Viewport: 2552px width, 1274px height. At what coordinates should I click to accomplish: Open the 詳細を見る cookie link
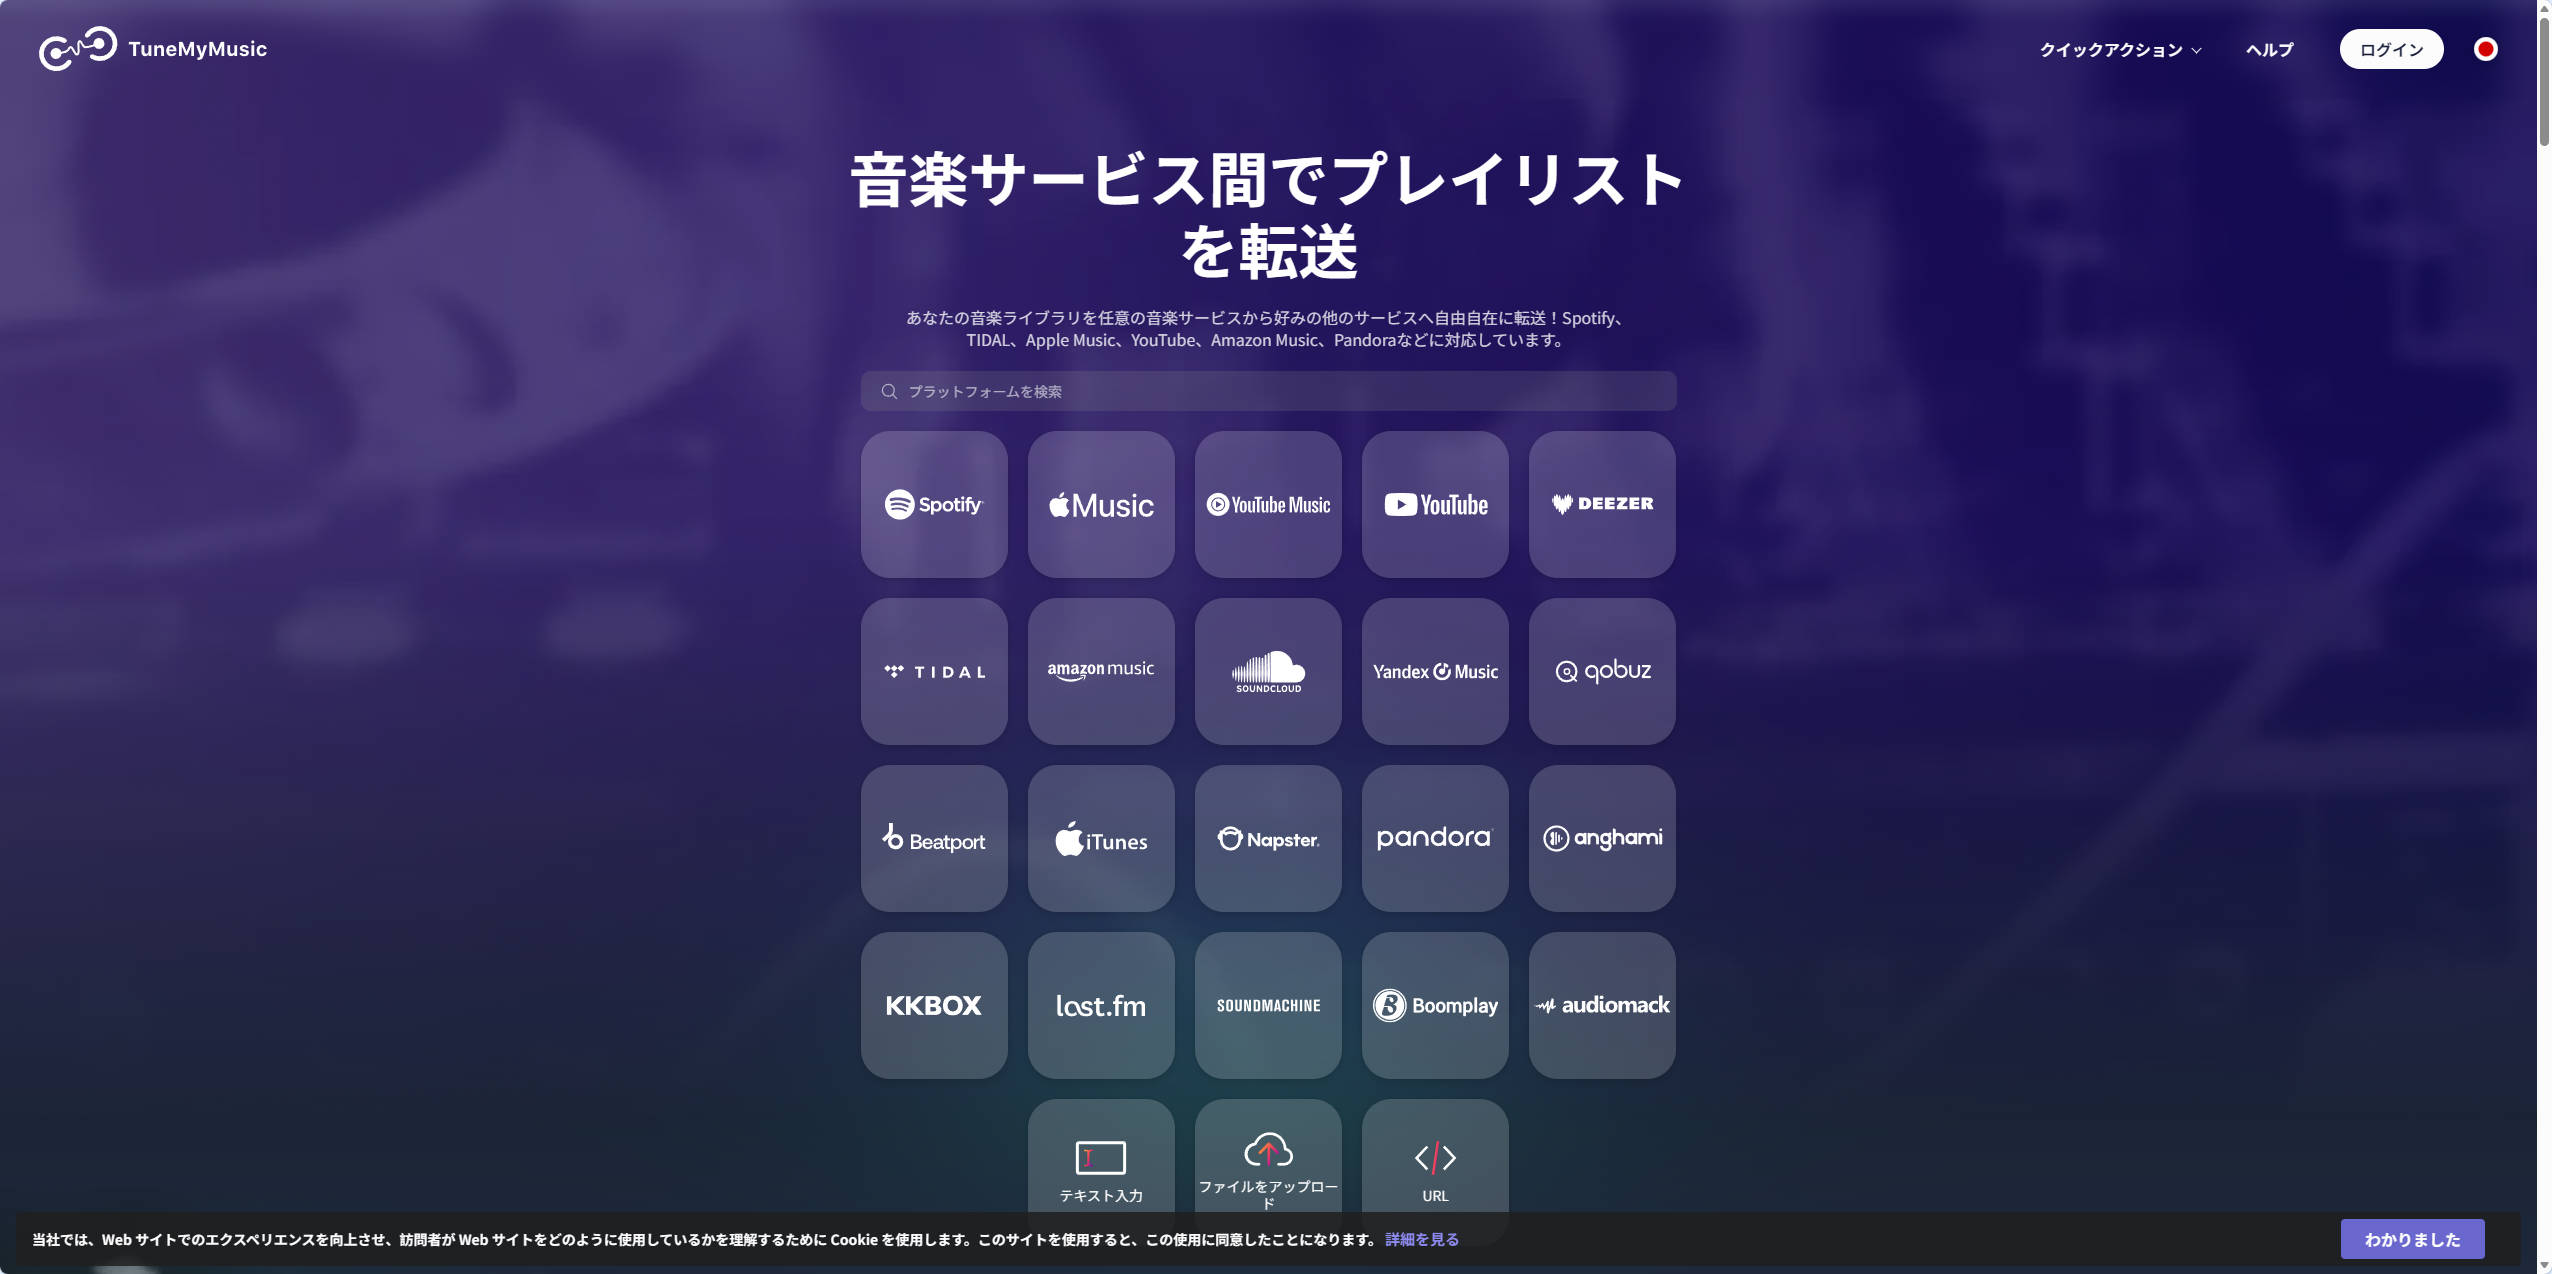tap(1421, 1239)
